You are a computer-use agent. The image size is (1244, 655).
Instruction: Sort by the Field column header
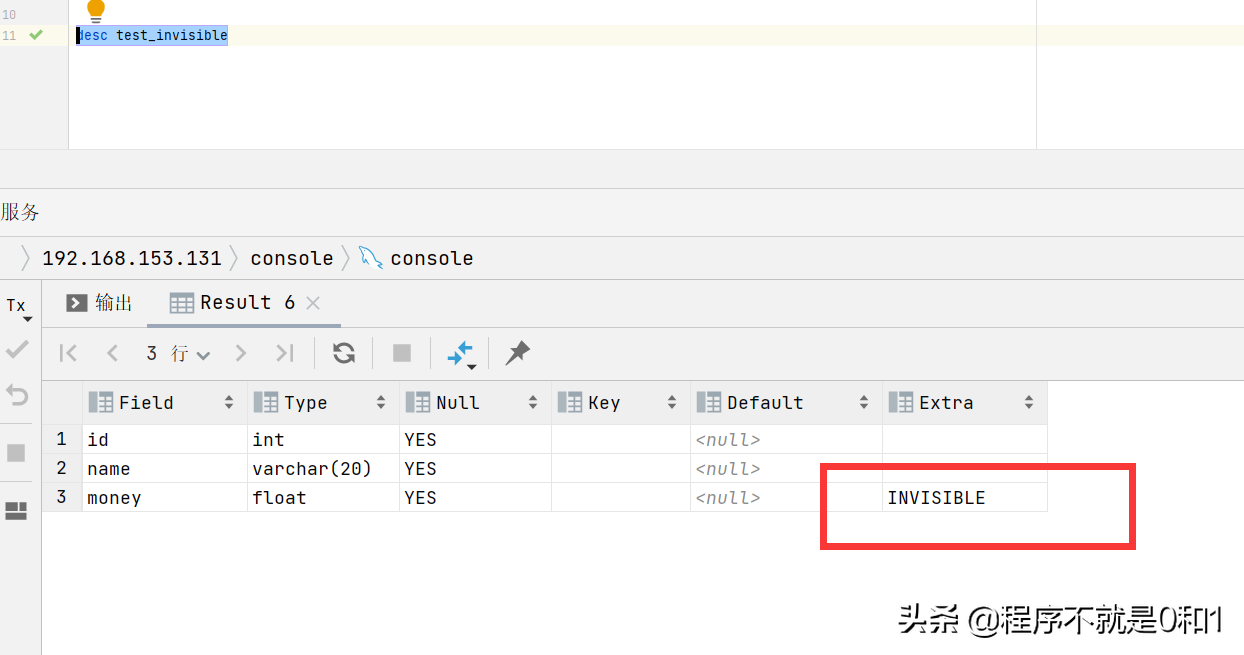tap(146, 403)
